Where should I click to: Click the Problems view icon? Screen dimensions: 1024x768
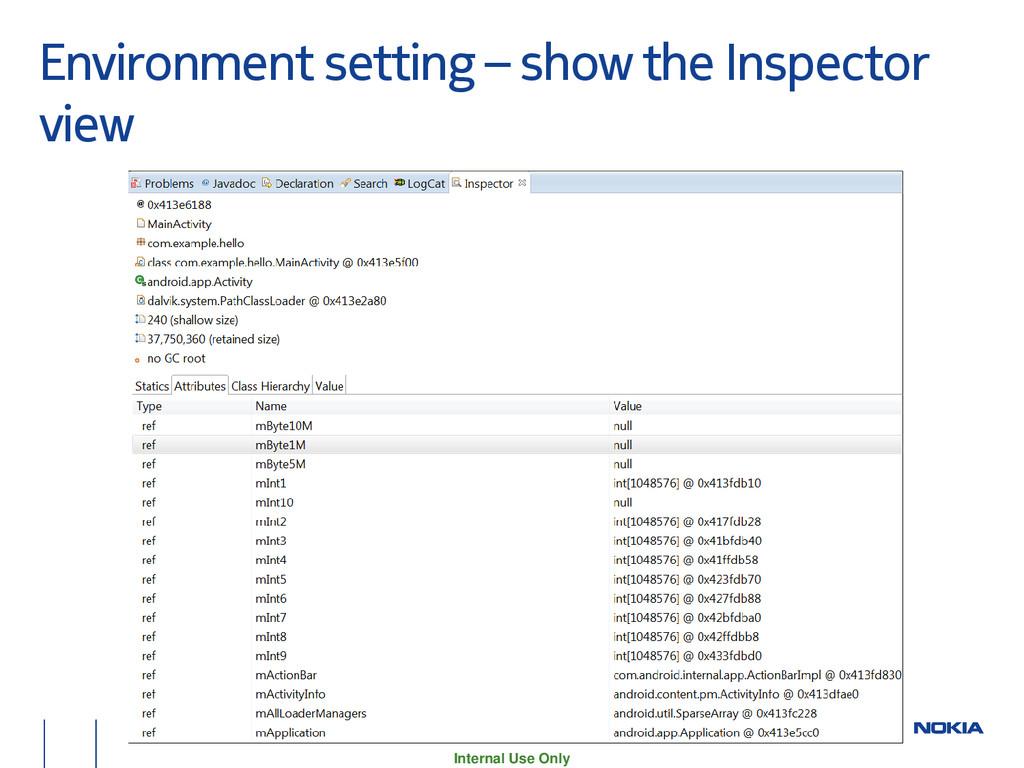137,184
